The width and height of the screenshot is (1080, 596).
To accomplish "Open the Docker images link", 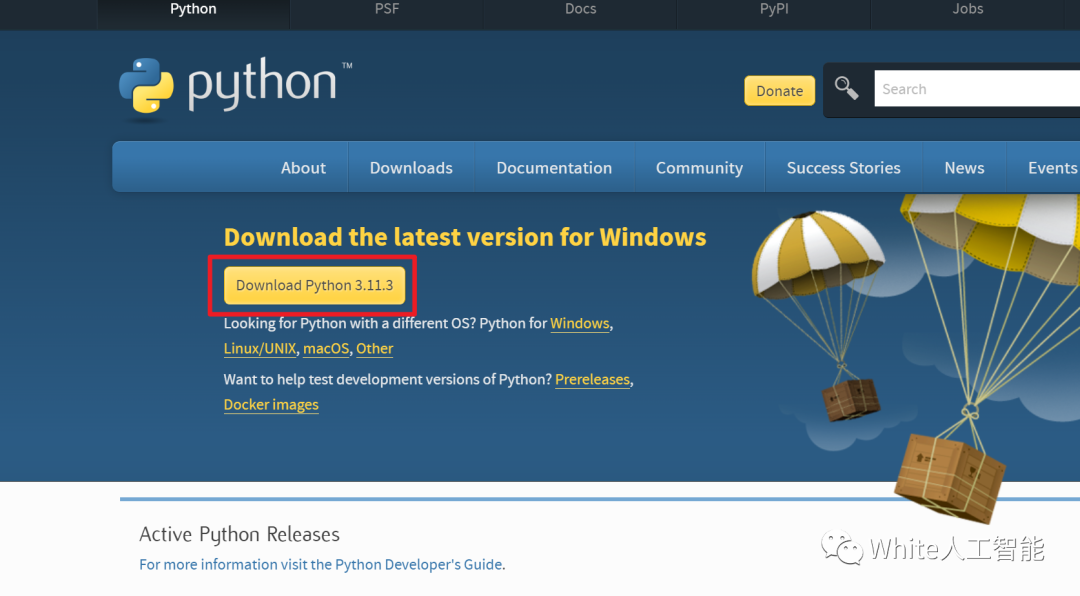I will pos(271,405).
